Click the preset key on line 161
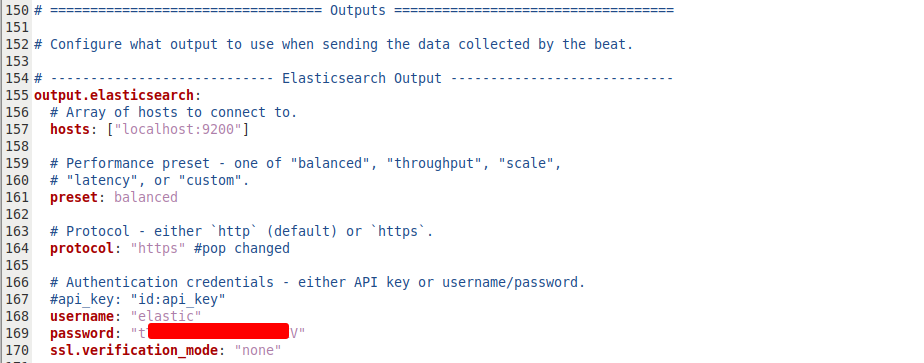This screenshot has height=363, width=924. pyautogui.click(x=74, y=197)
